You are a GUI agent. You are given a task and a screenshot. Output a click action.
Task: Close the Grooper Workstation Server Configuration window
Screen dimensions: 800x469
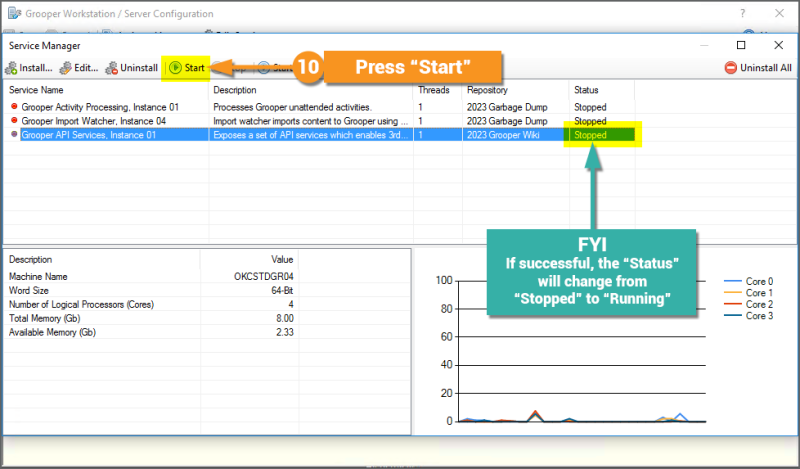pos(780,13)
